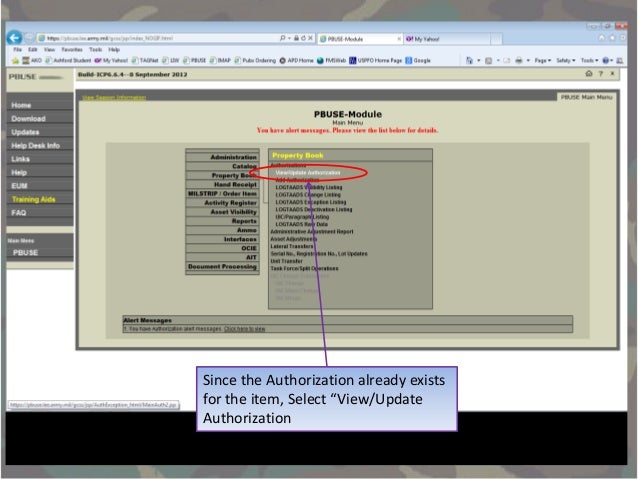Image resolution: width=638 pixels, height=479 pixels.
Task: Open Ashford Student favorites shortcut
Action: pyautogui.click(x=68, y=61)
